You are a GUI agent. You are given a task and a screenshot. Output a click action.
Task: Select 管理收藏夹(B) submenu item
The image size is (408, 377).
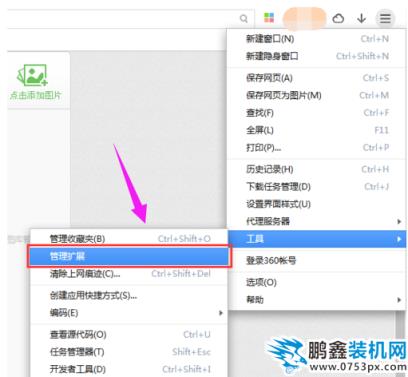pos(129,239)
